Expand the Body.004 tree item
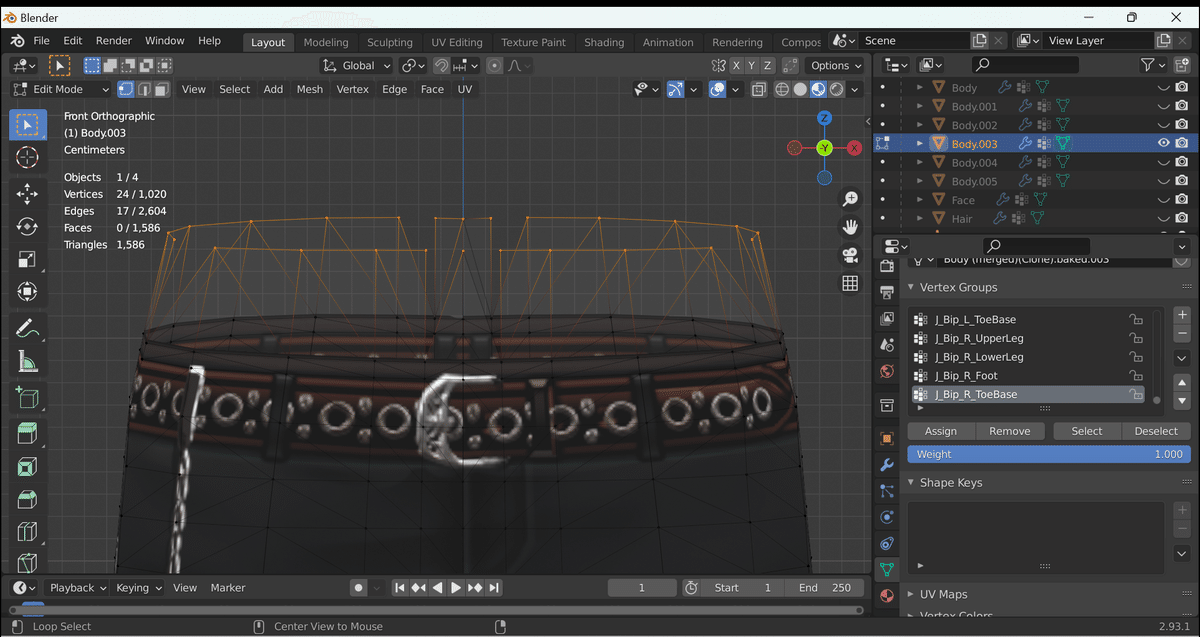Screen dimensions: 1200x637 click(920, 162)
